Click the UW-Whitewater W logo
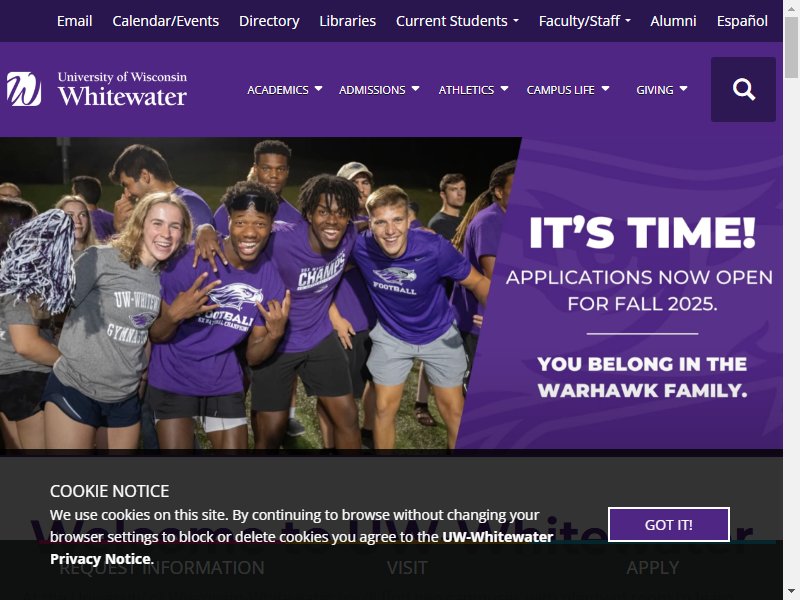The image size is (800, 600). 24,89
